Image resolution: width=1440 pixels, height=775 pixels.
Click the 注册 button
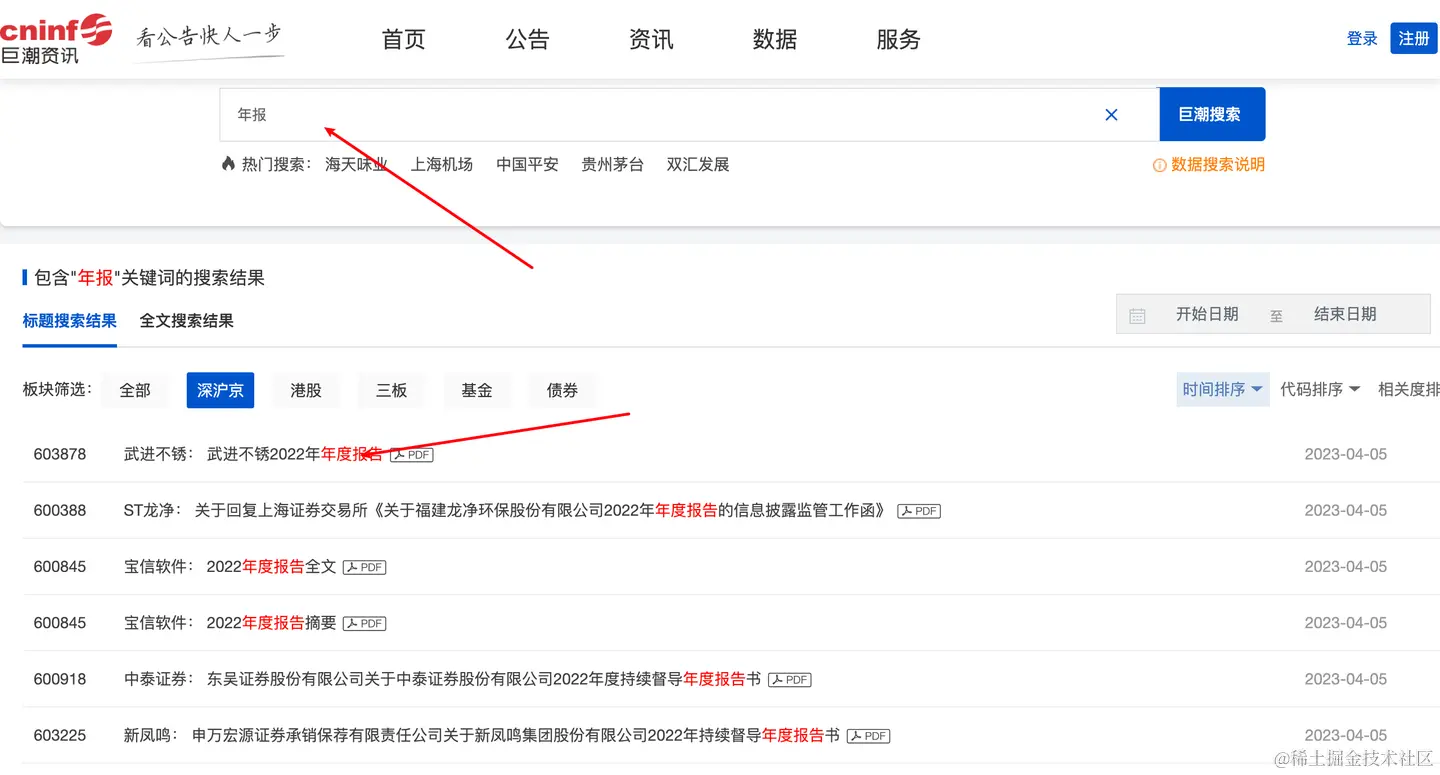pyautogui.click(x=1413, y=38)
